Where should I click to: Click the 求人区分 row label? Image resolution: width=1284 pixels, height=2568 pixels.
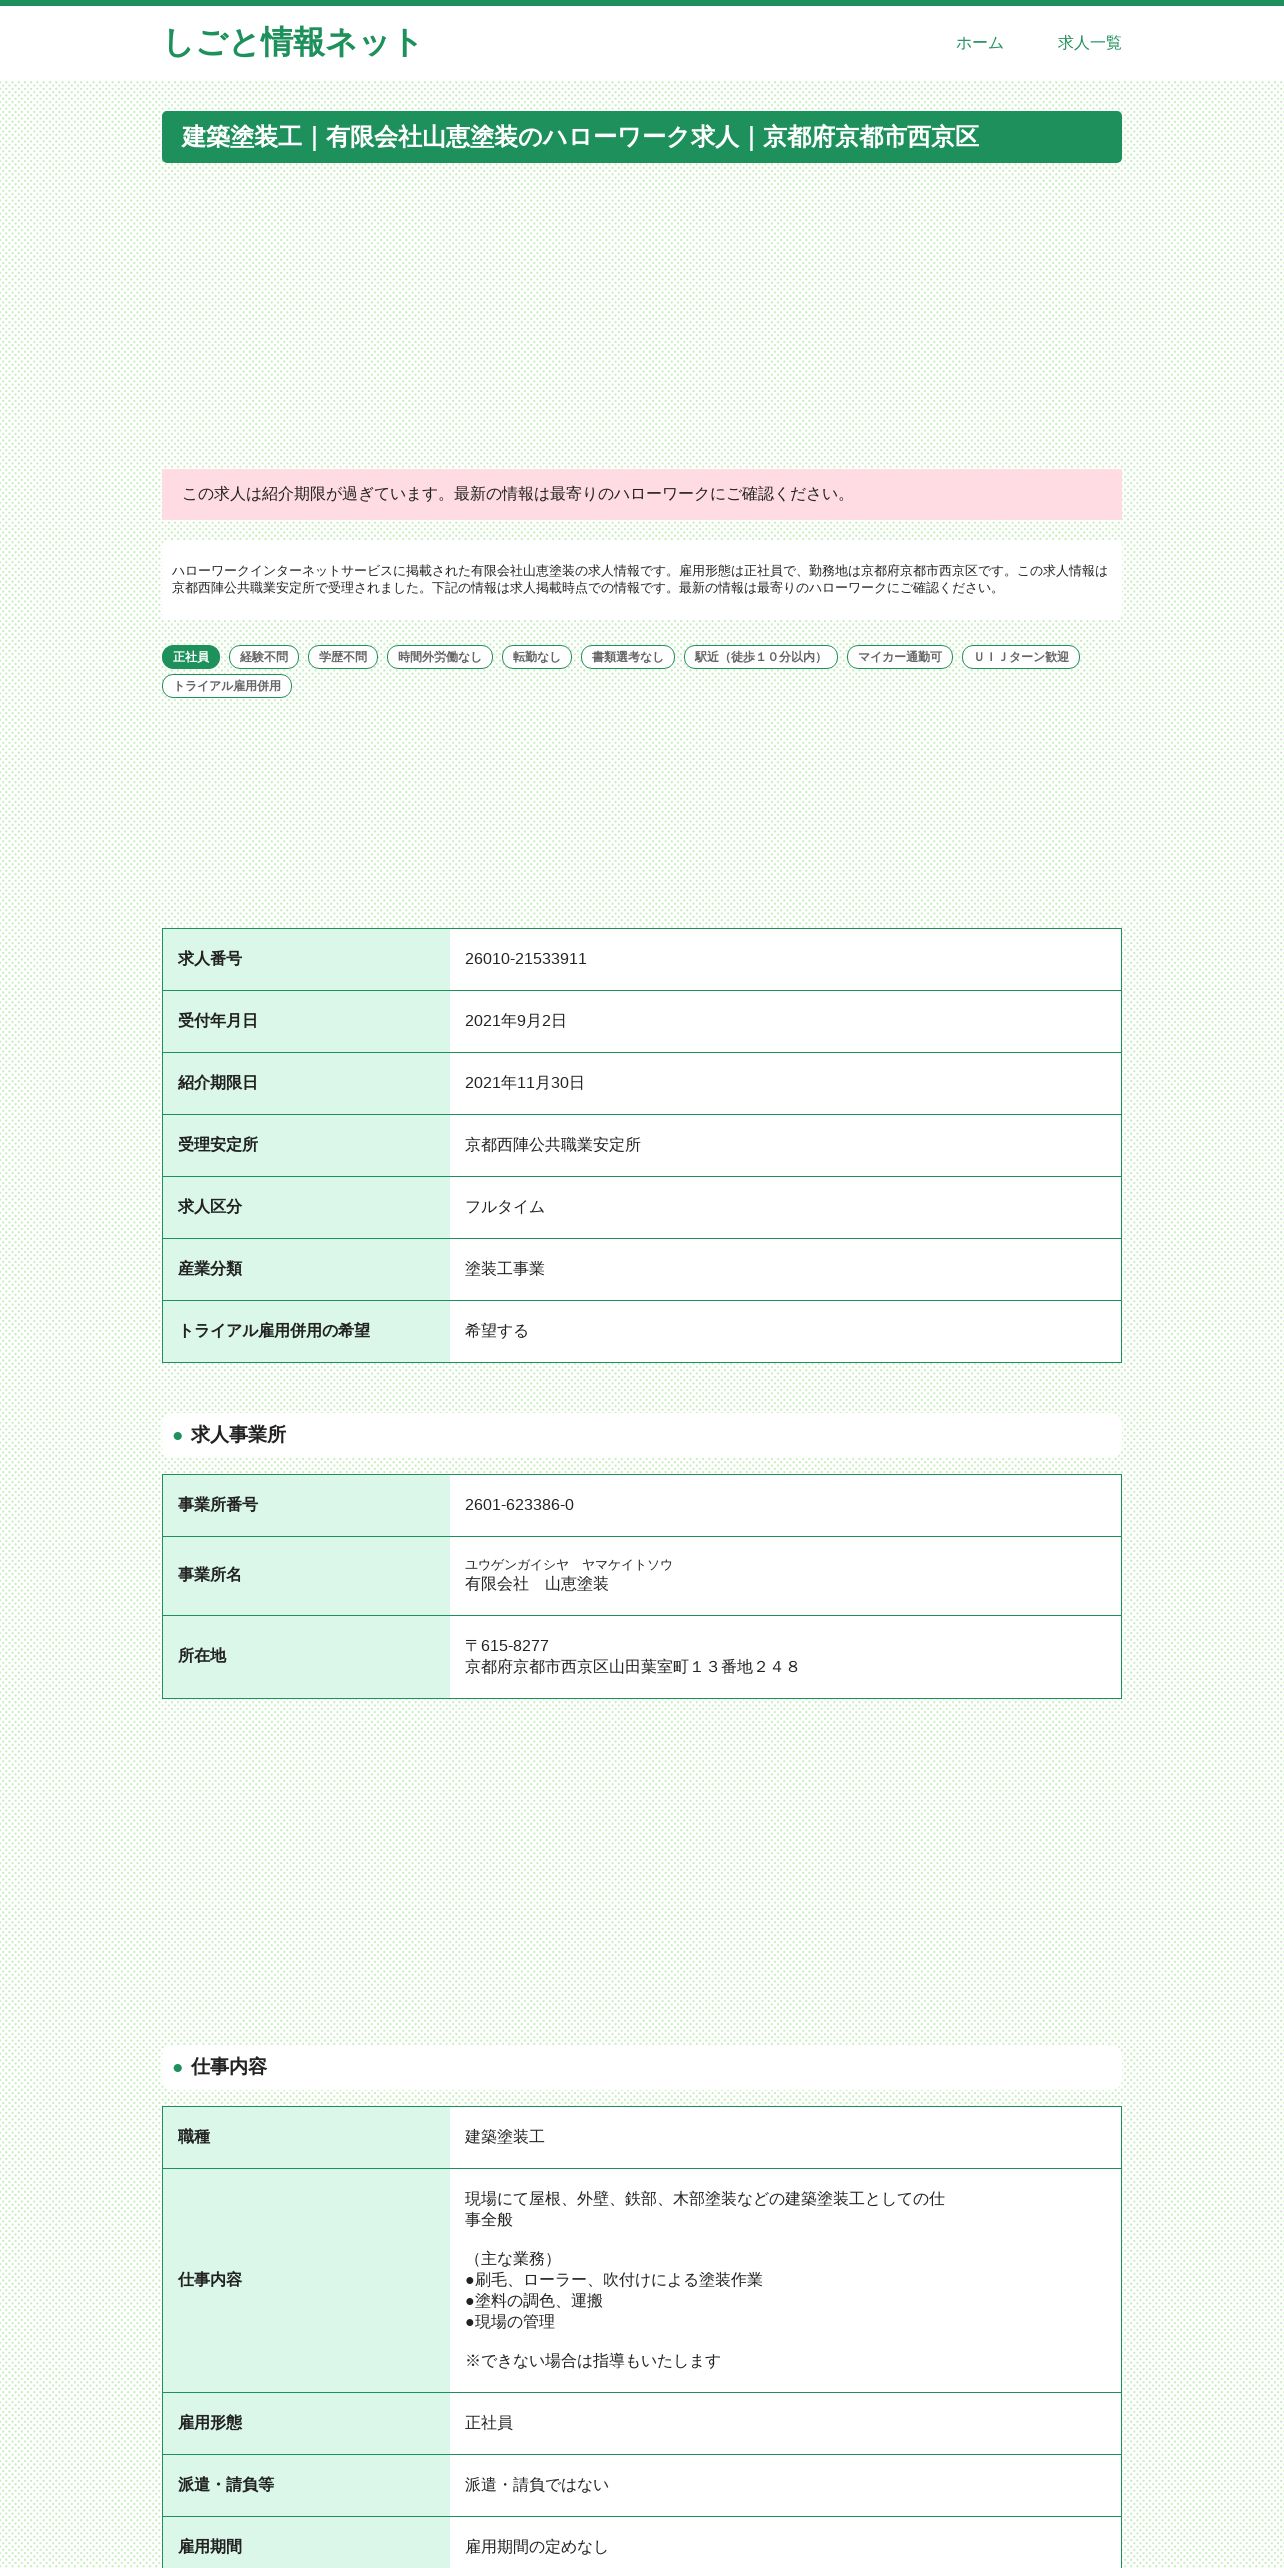210,1207
